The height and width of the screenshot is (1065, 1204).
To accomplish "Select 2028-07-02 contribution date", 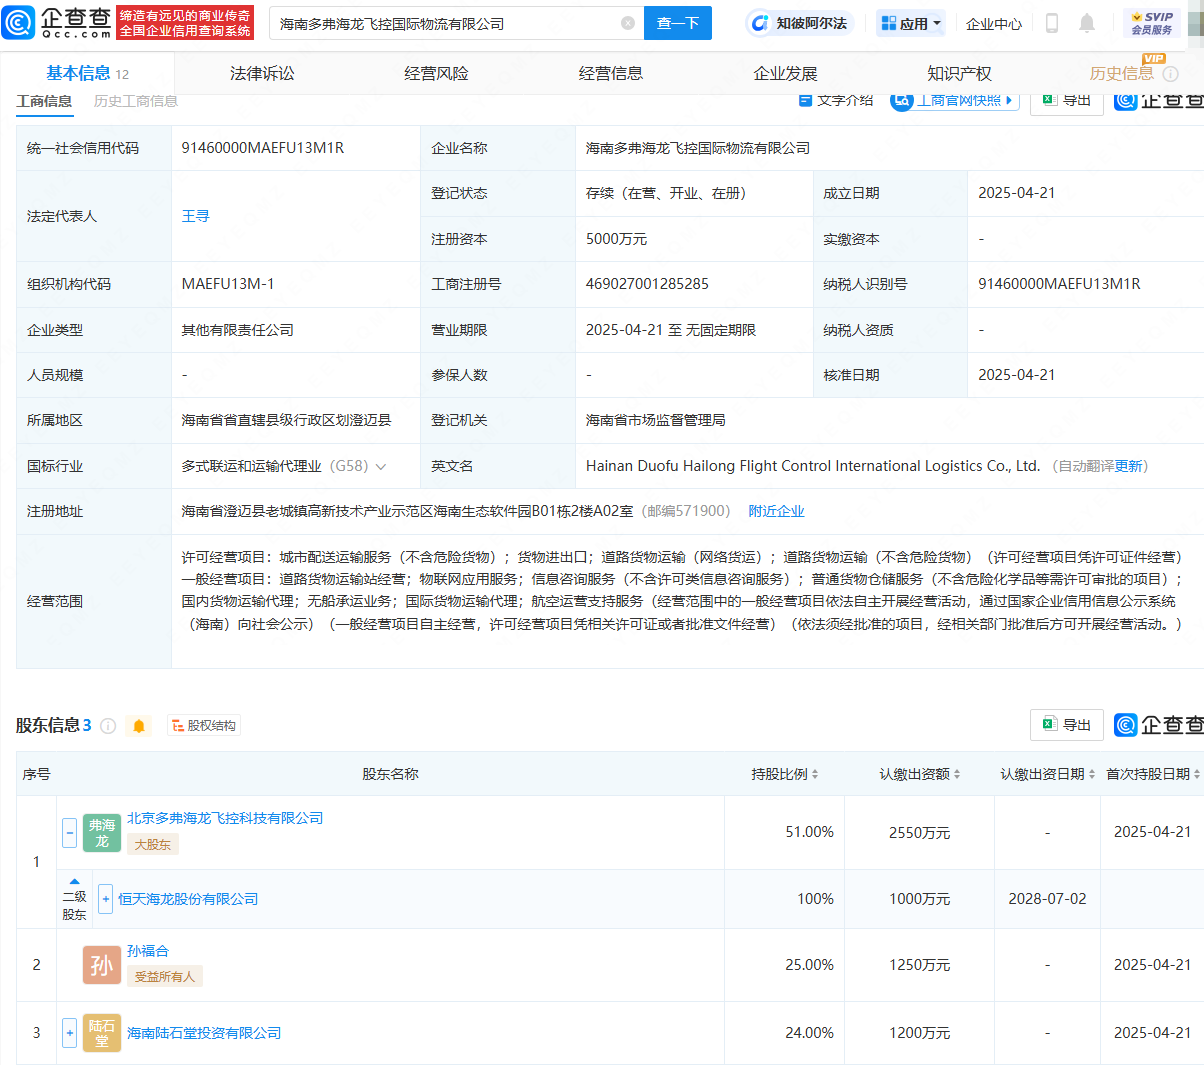I will click(1047, 899).
